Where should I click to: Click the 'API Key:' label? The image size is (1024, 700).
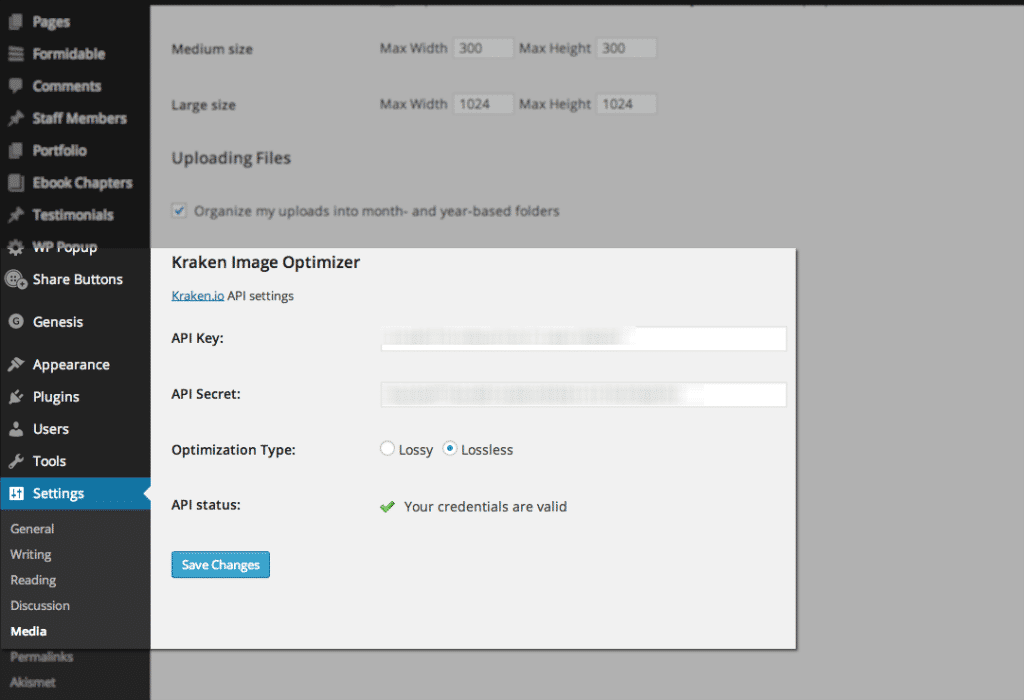(197, 338)
